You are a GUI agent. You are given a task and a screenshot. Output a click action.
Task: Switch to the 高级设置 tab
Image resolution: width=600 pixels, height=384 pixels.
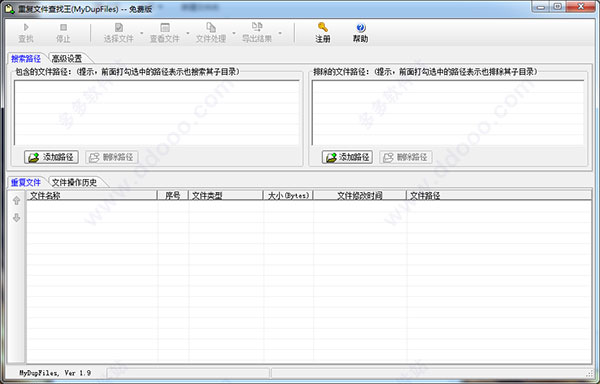pos(67,59)
